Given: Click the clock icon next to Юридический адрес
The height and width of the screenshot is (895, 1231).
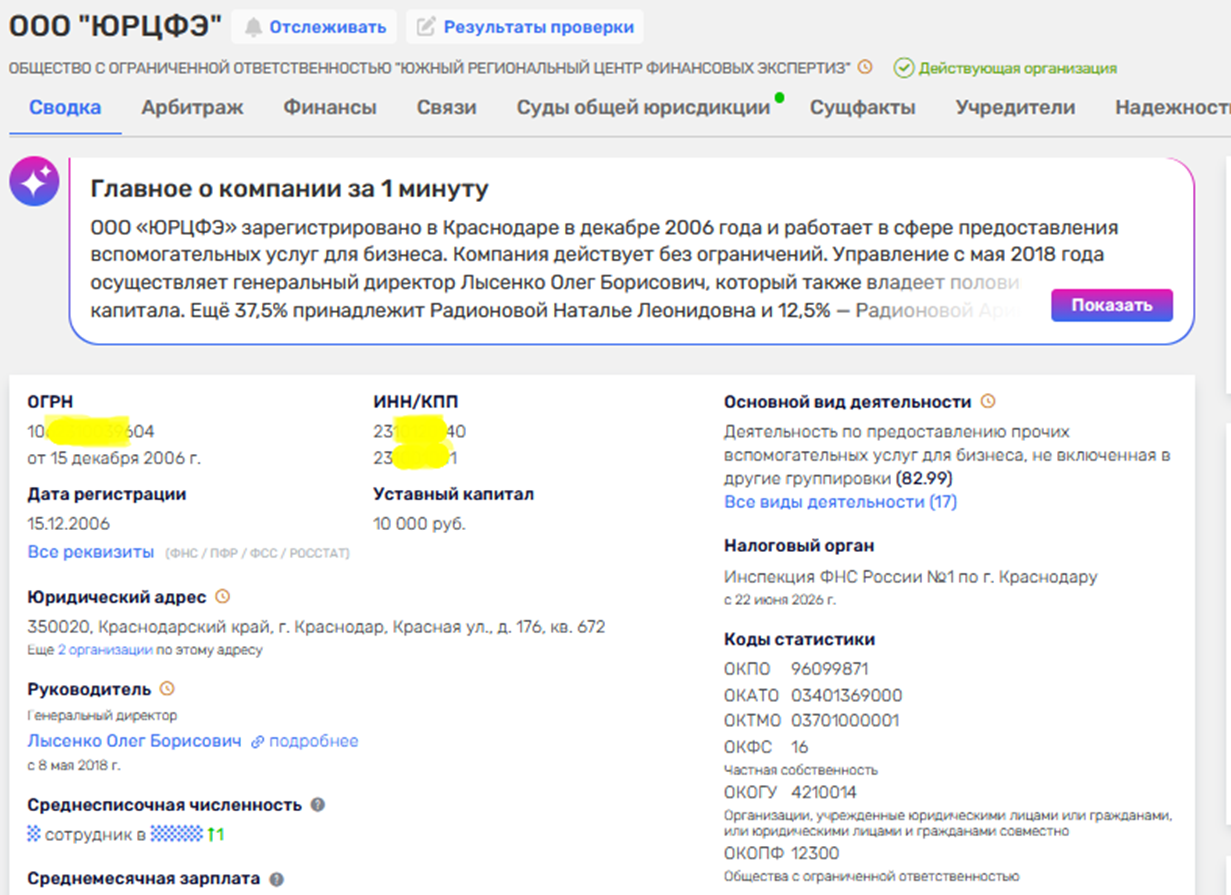Looking at the screenshot, I should pos(222,597).
